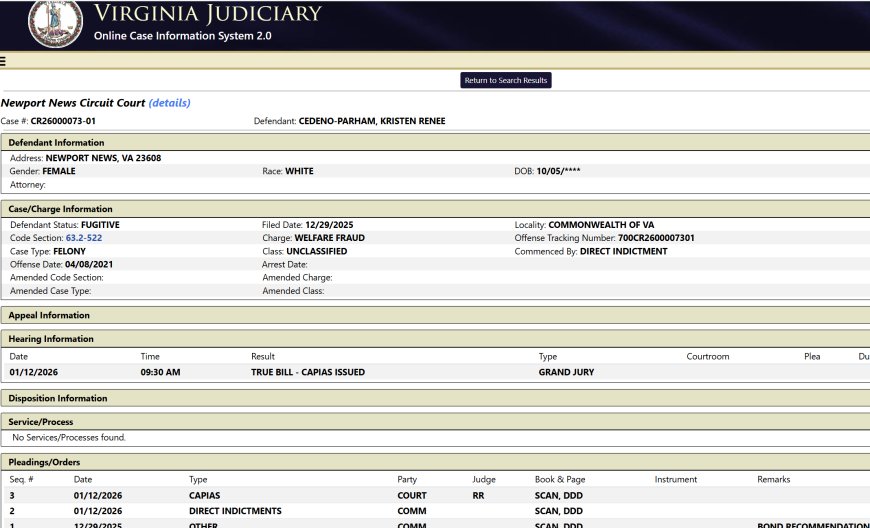Collapse the Case/Charge Information section header

[x=60, y=209]
